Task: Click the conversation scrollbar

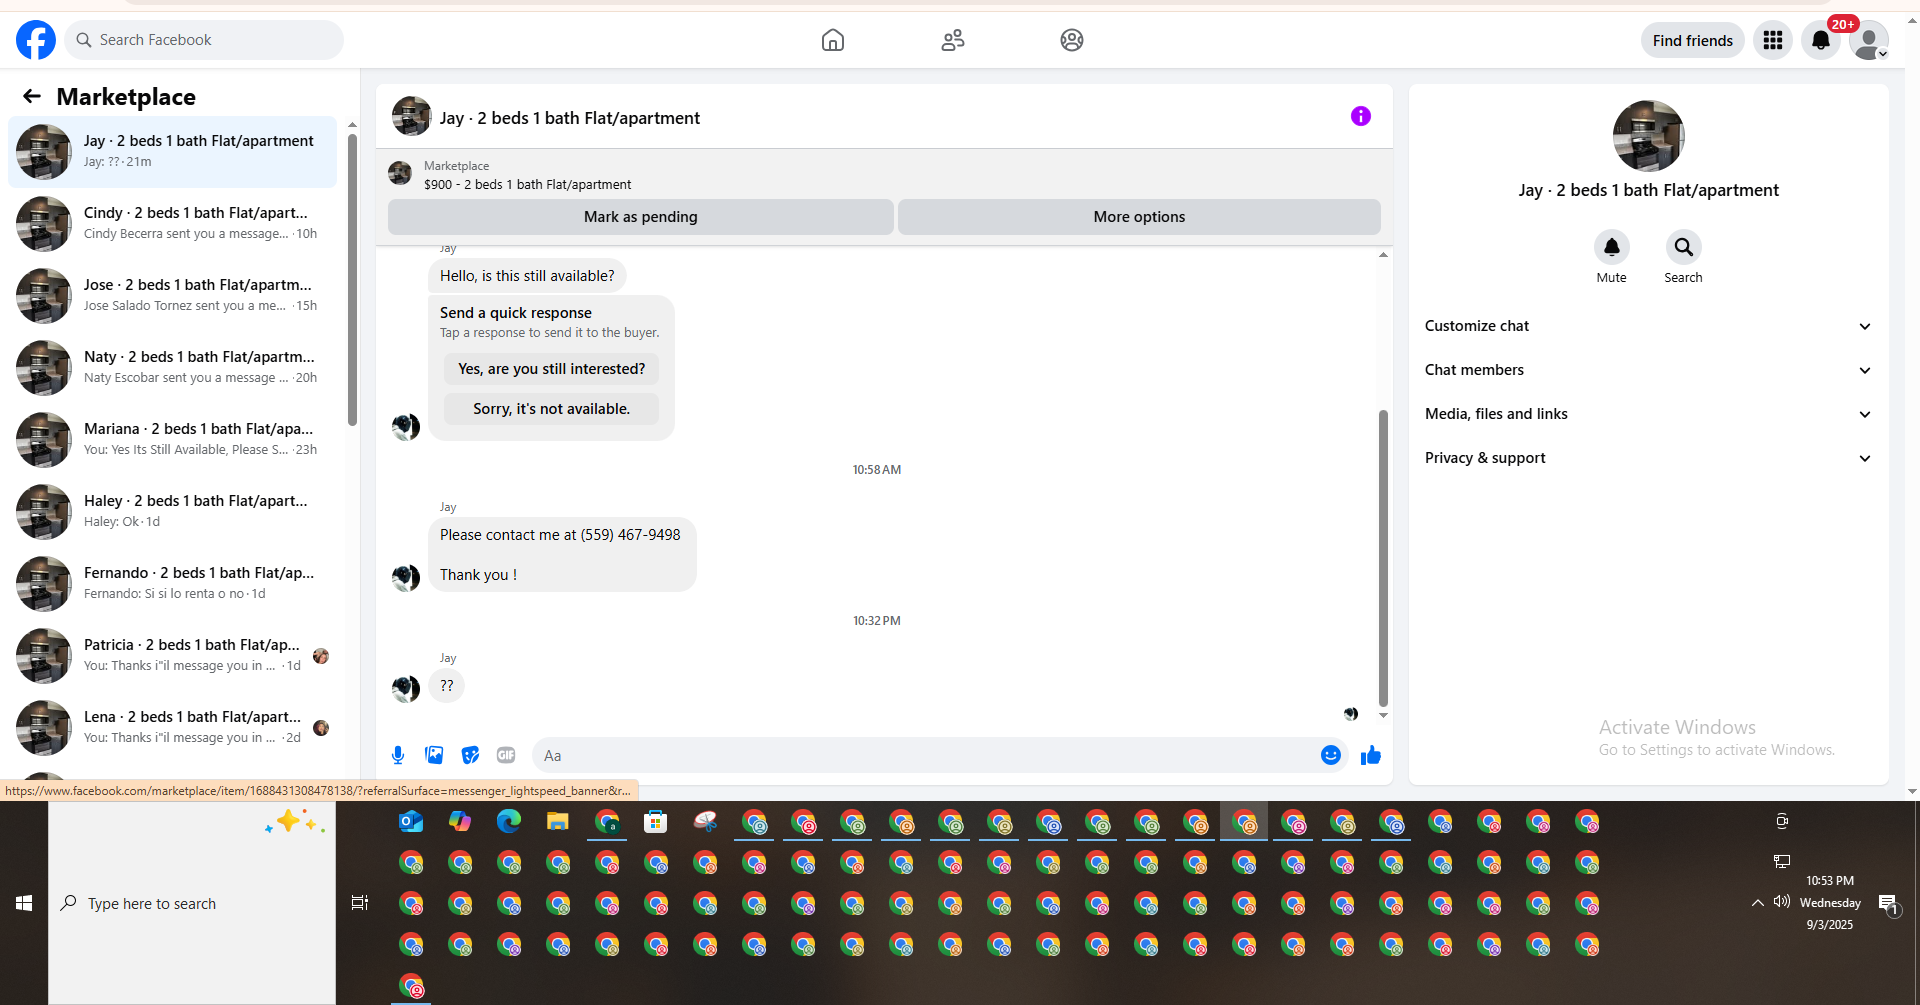Action: click(x=1383, y=558)
